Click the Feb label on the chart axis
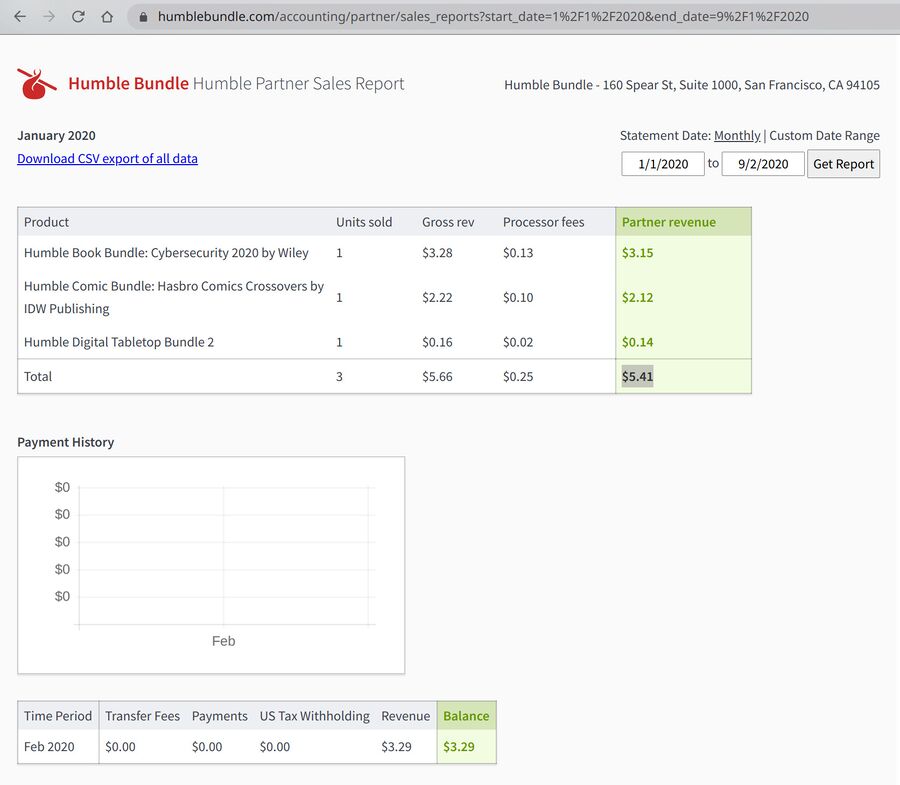 pyautogui.click(x=223, y=641)
